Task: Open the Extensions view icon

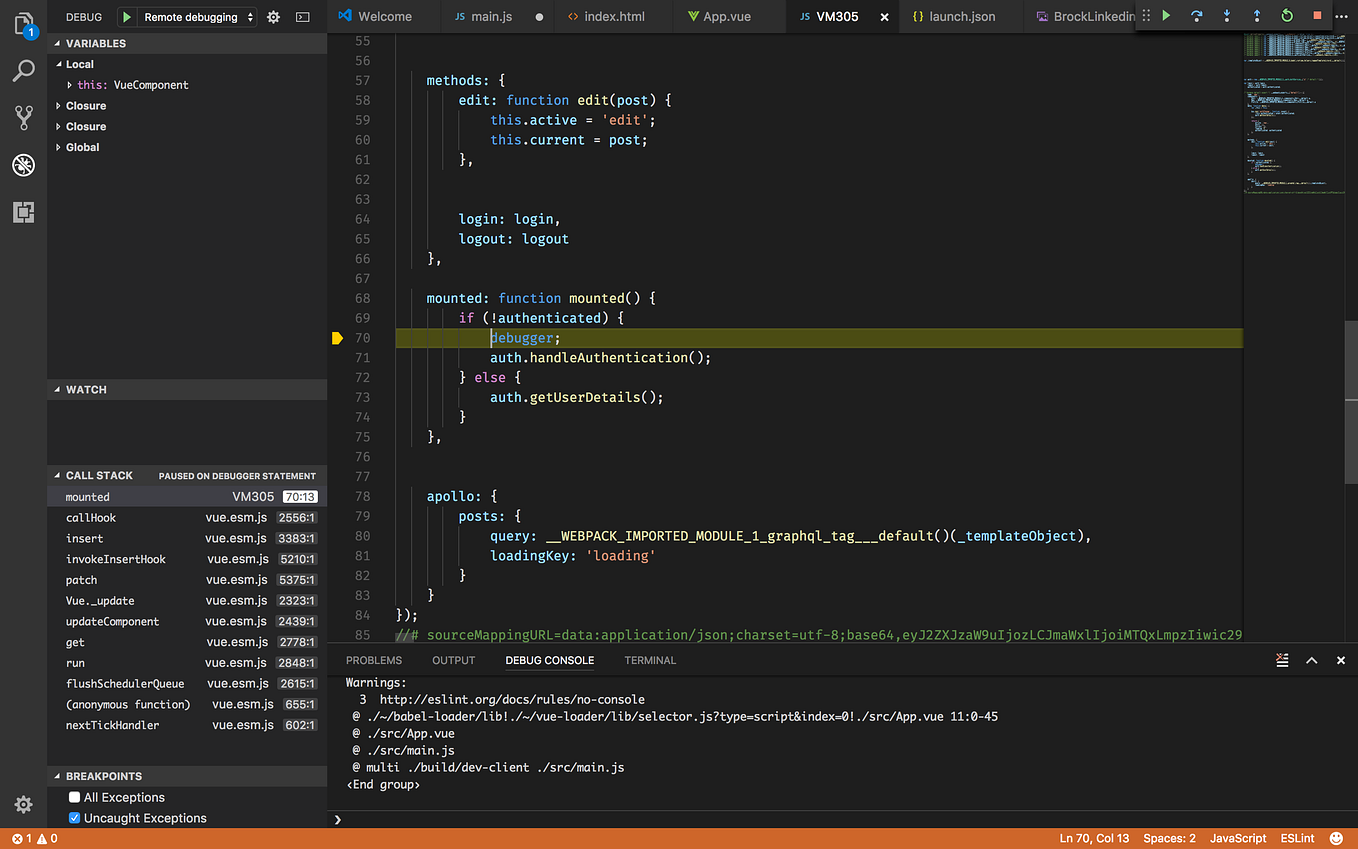Action: 24,212
